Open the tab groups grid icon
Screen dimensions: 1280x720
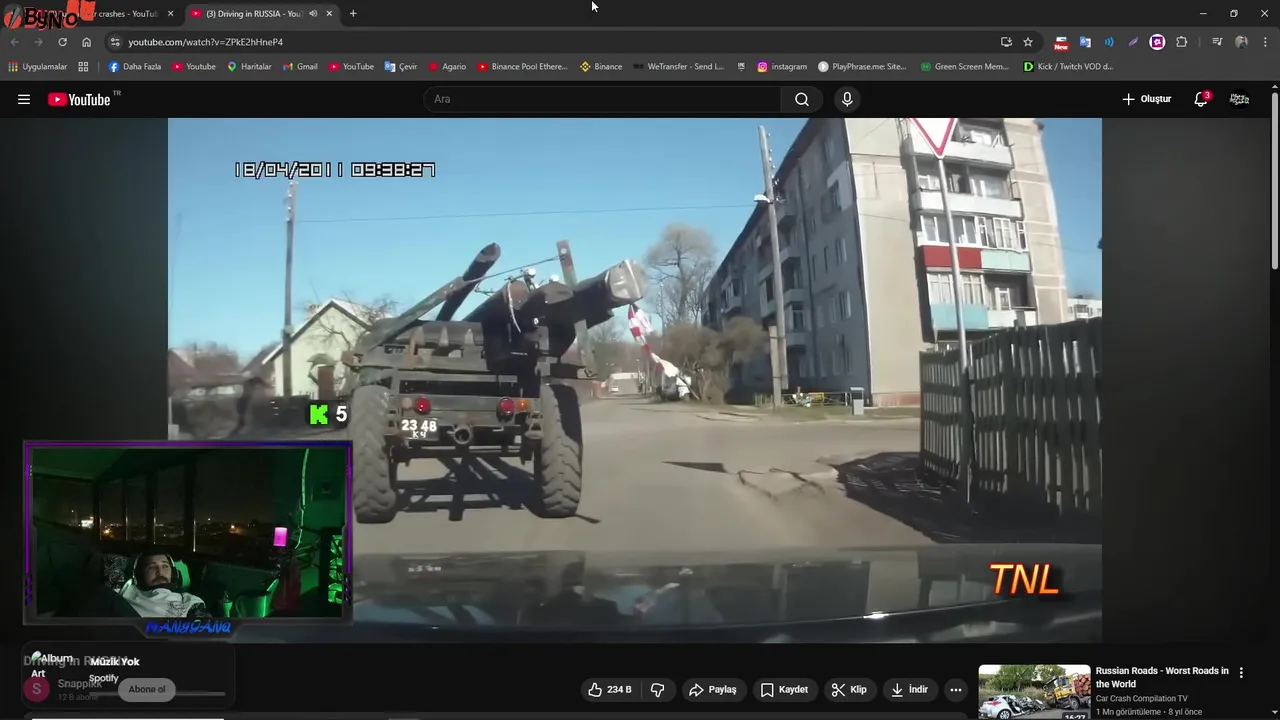(83, 67)
